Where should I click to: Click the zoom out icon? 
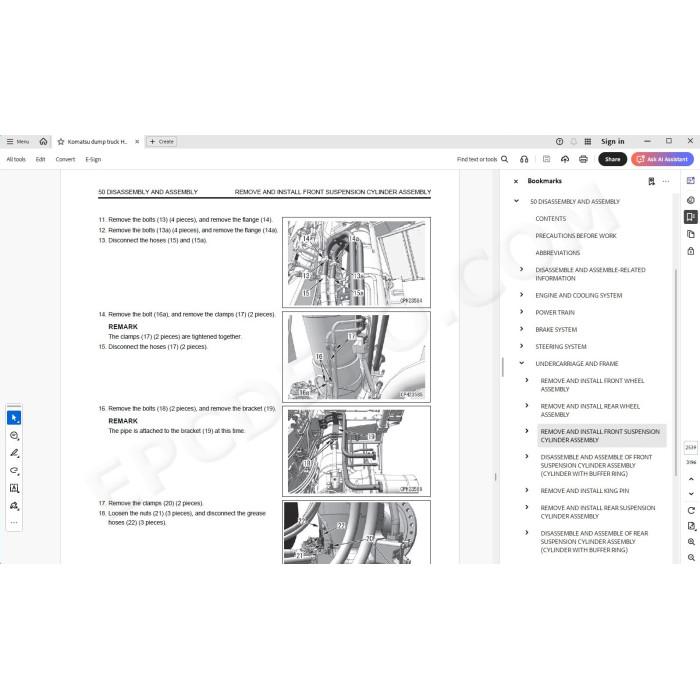[691, 558]
